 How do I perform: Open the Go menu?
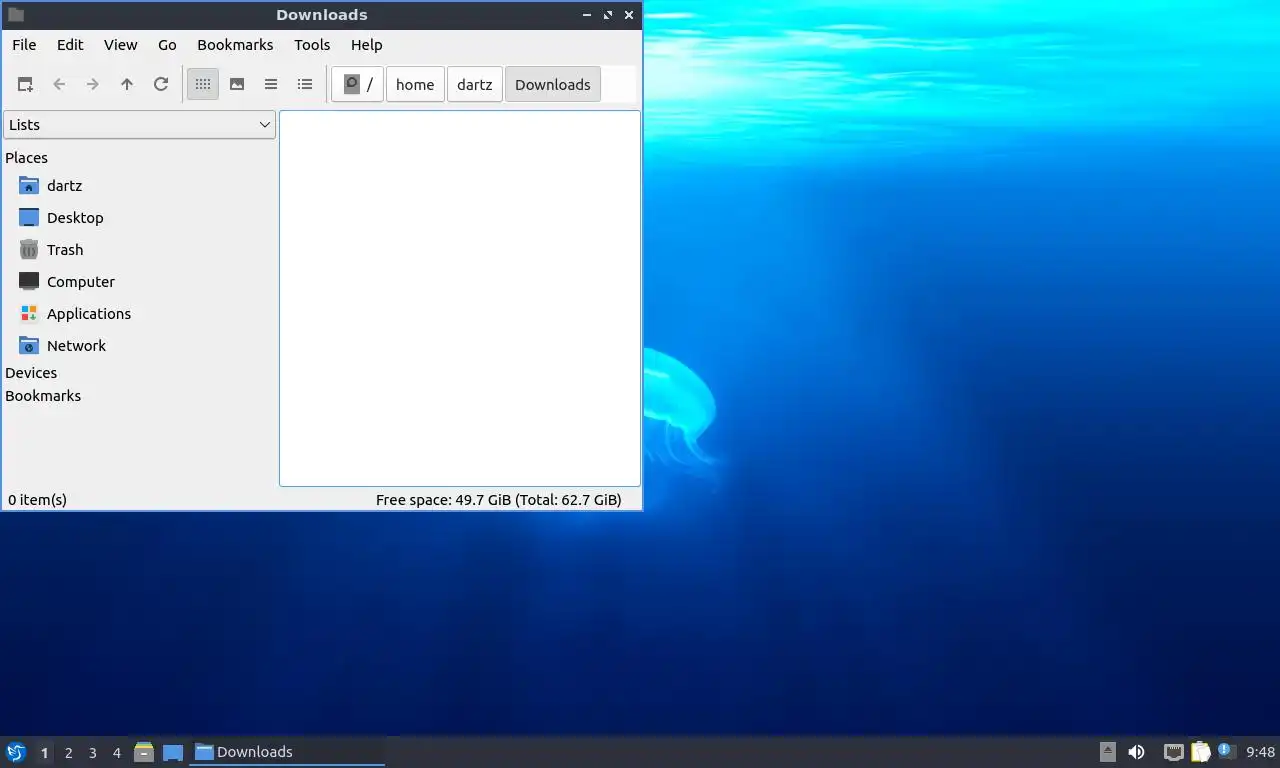pyautogui.click(x=167, y=45)
